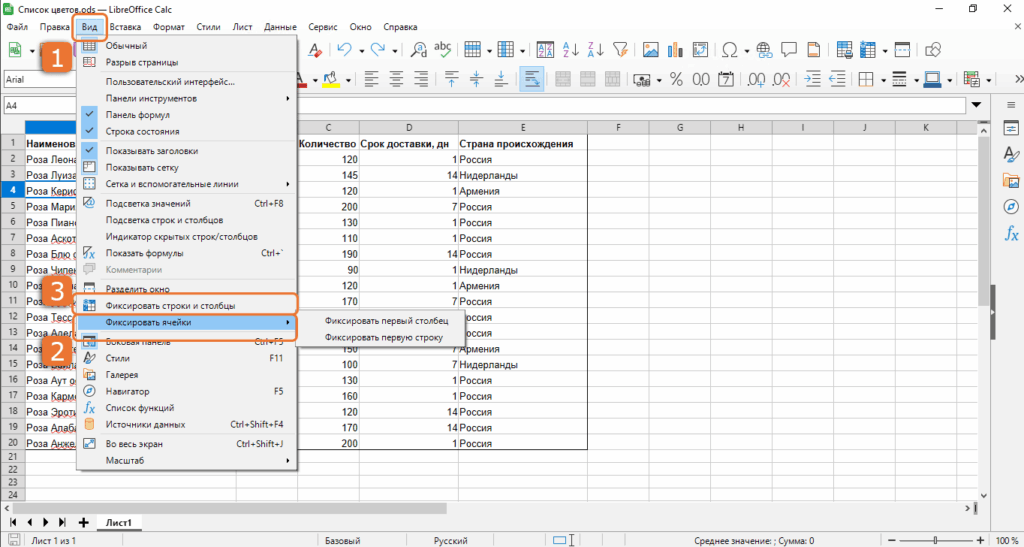The height and width of the screenshot is (547, 1024).
Task: Align cell content to top icon
Action: 451,80
